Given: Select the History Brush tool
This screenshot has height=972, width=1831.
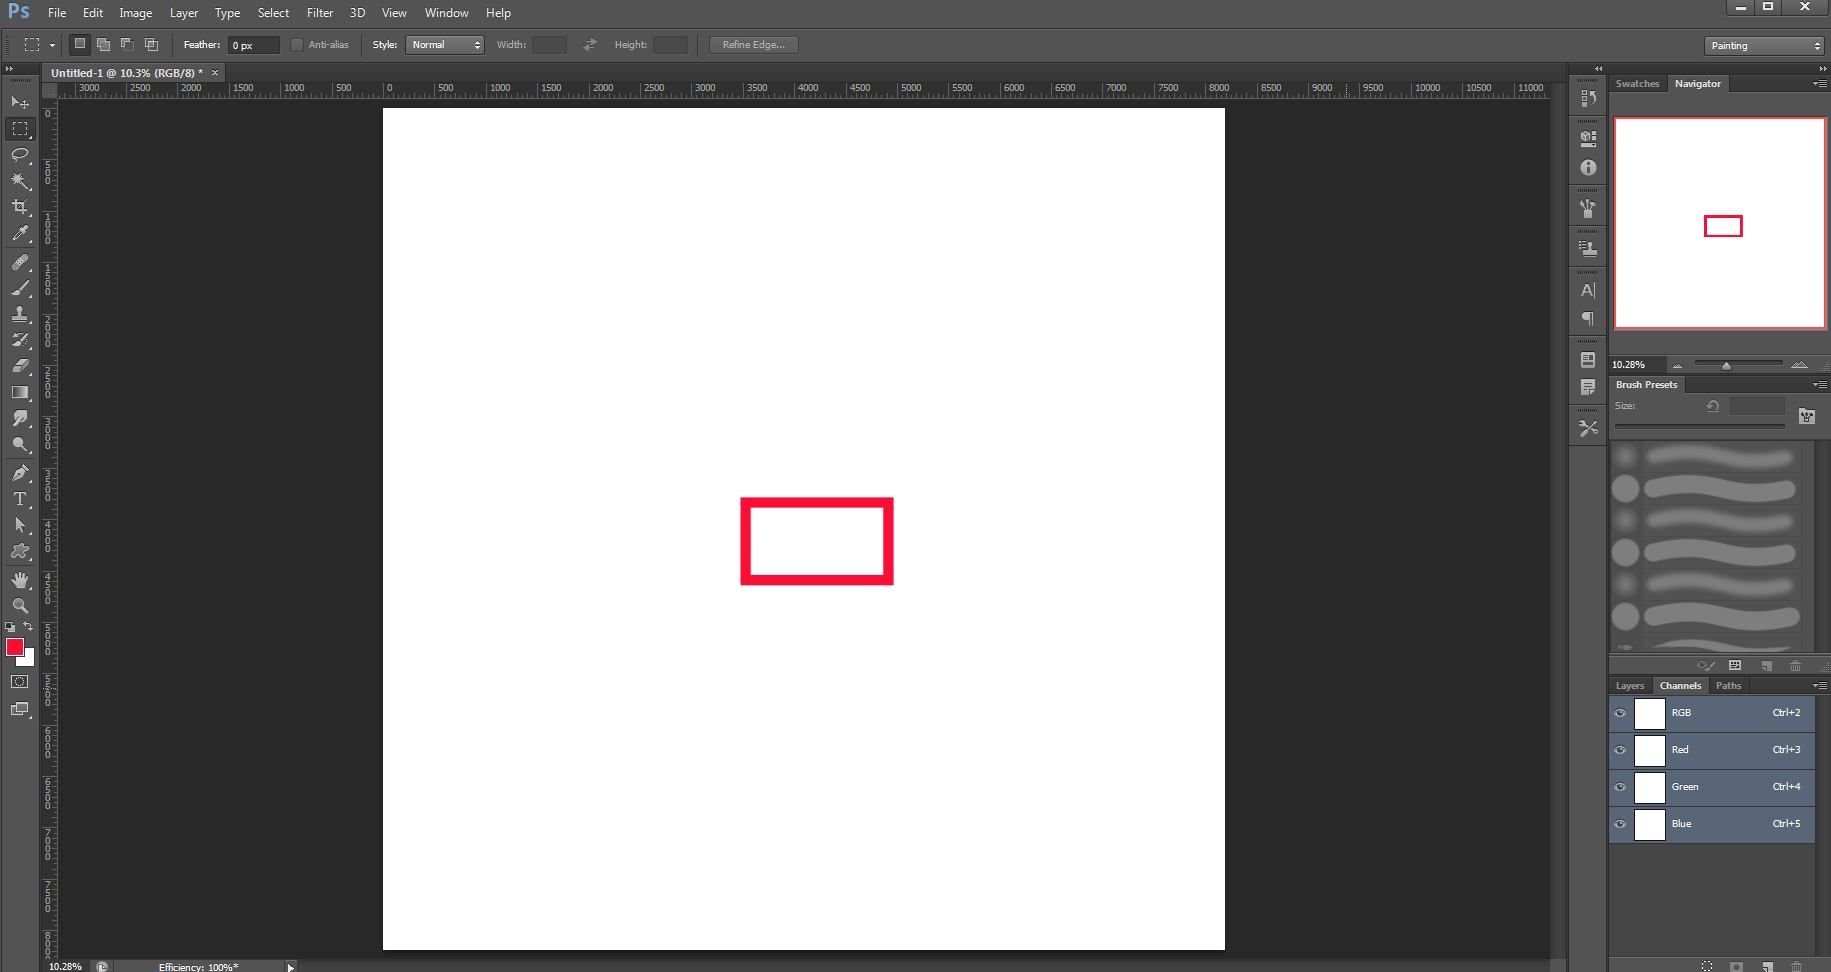Looking at the screenshot, I should [20, 340].
